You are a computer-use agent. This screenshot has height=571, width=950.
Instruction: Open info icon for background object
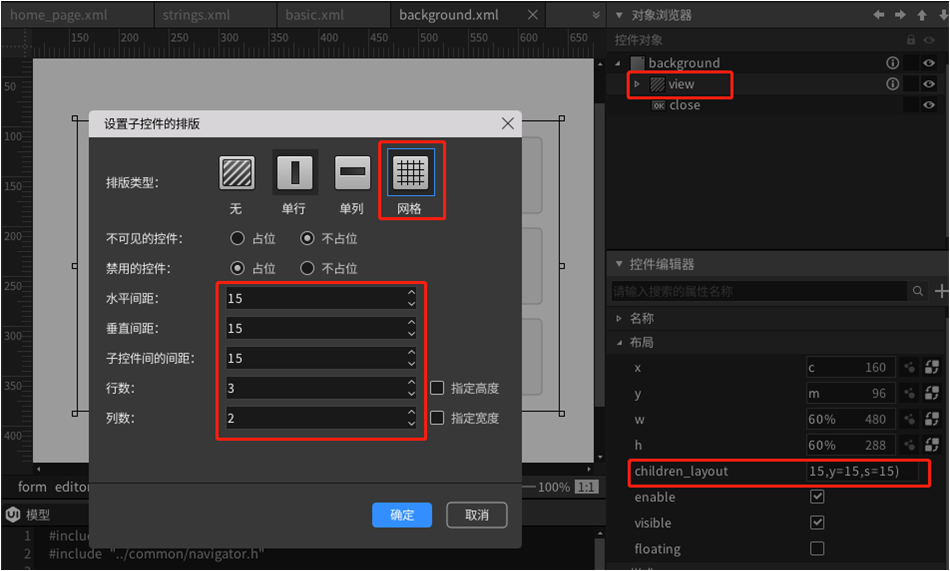pos(892,62)
